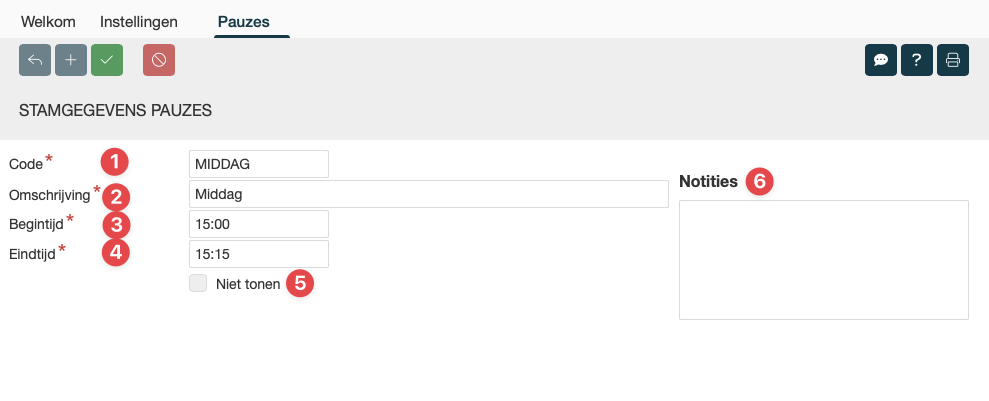Click red marker number 6 beside Notities
The height and width of the screenshot is (401, 989).
[760, 181]
